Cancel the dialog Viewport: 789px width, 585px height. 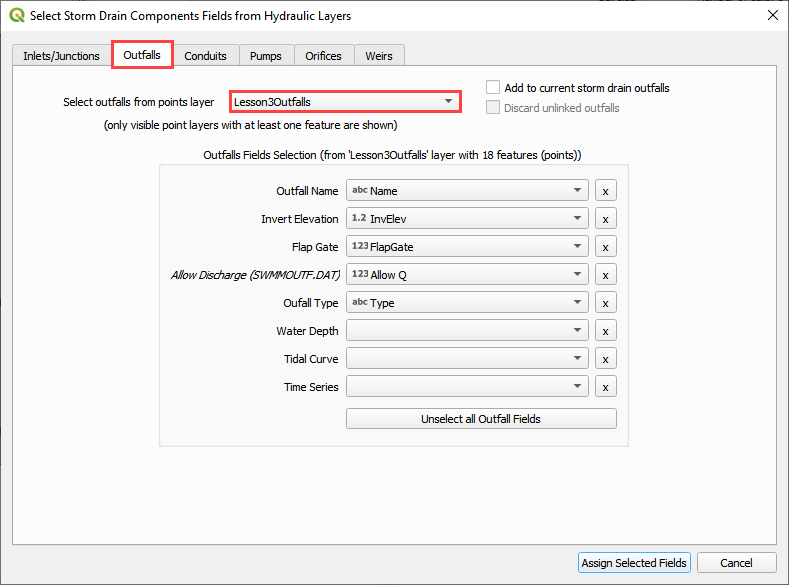coord(736,563)
